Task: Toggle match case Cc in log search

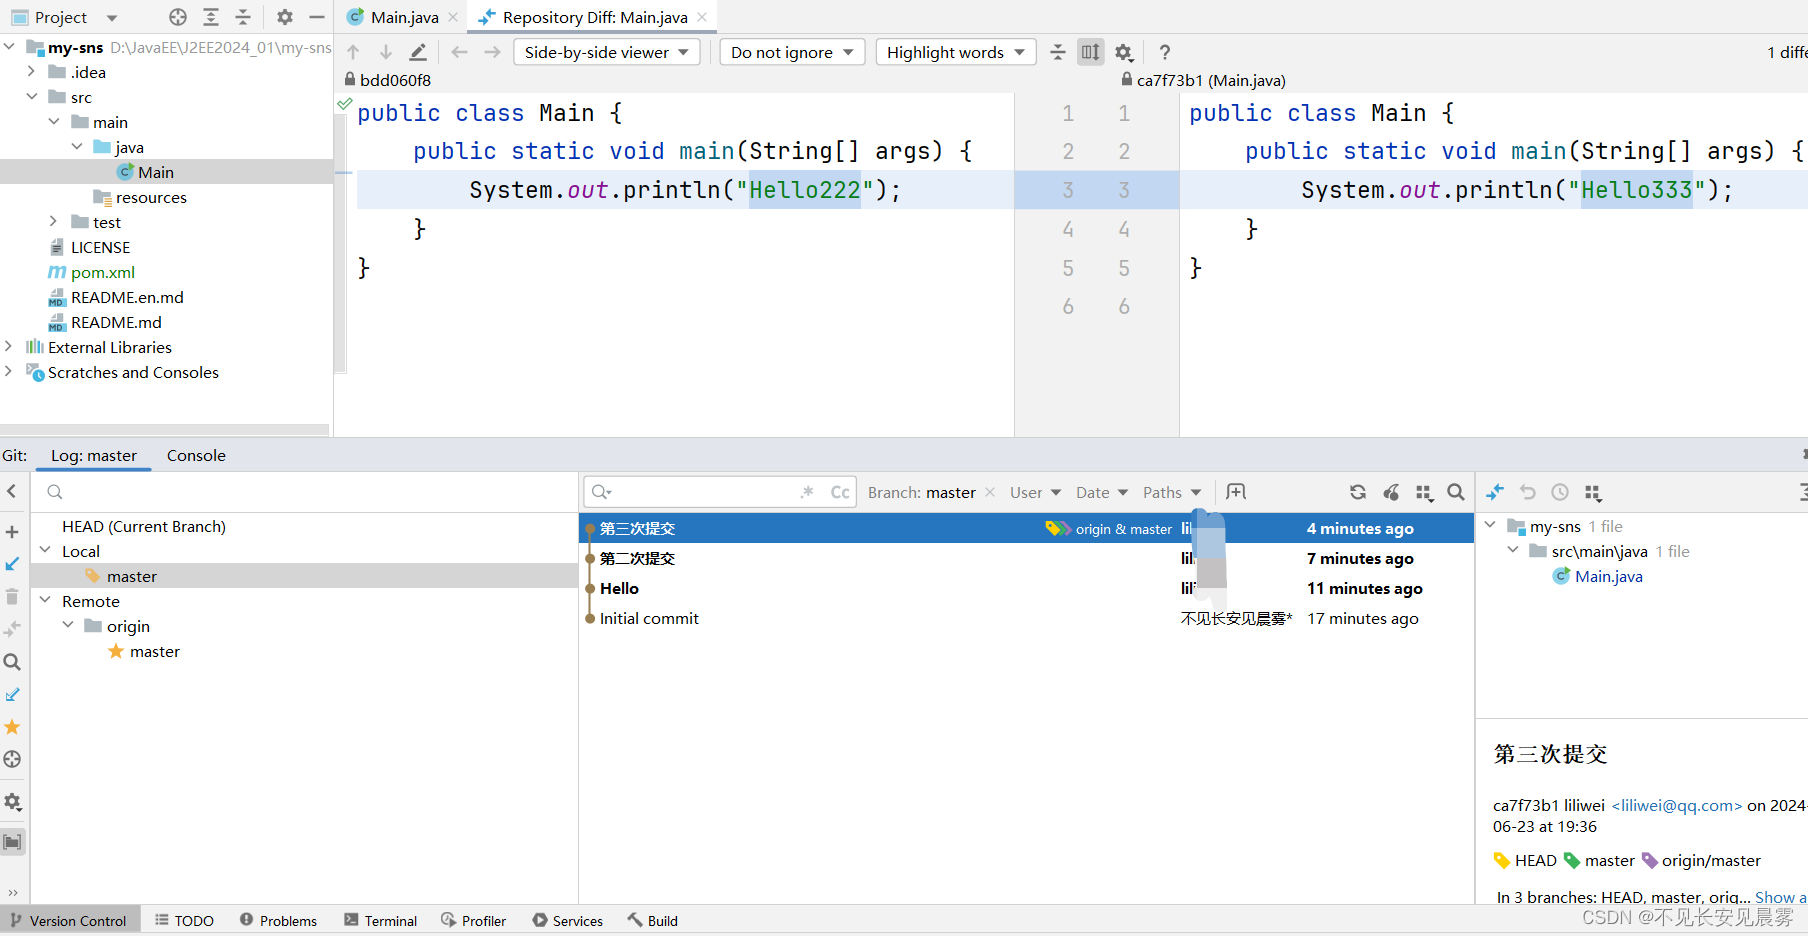Action: (840, 492)
